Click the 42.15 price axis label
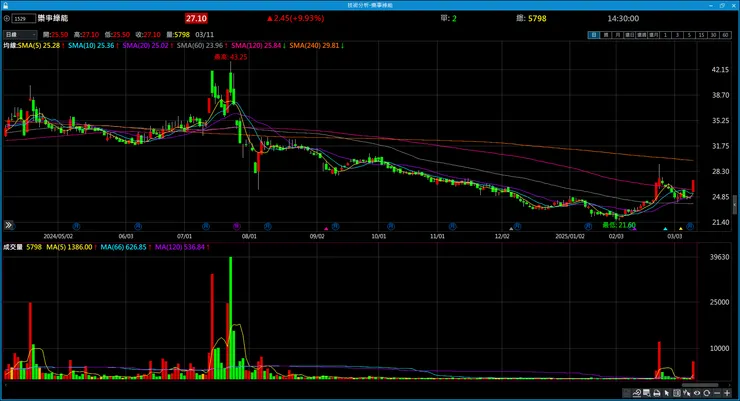Screen dimensions: 740x401 tap(720, 69)
